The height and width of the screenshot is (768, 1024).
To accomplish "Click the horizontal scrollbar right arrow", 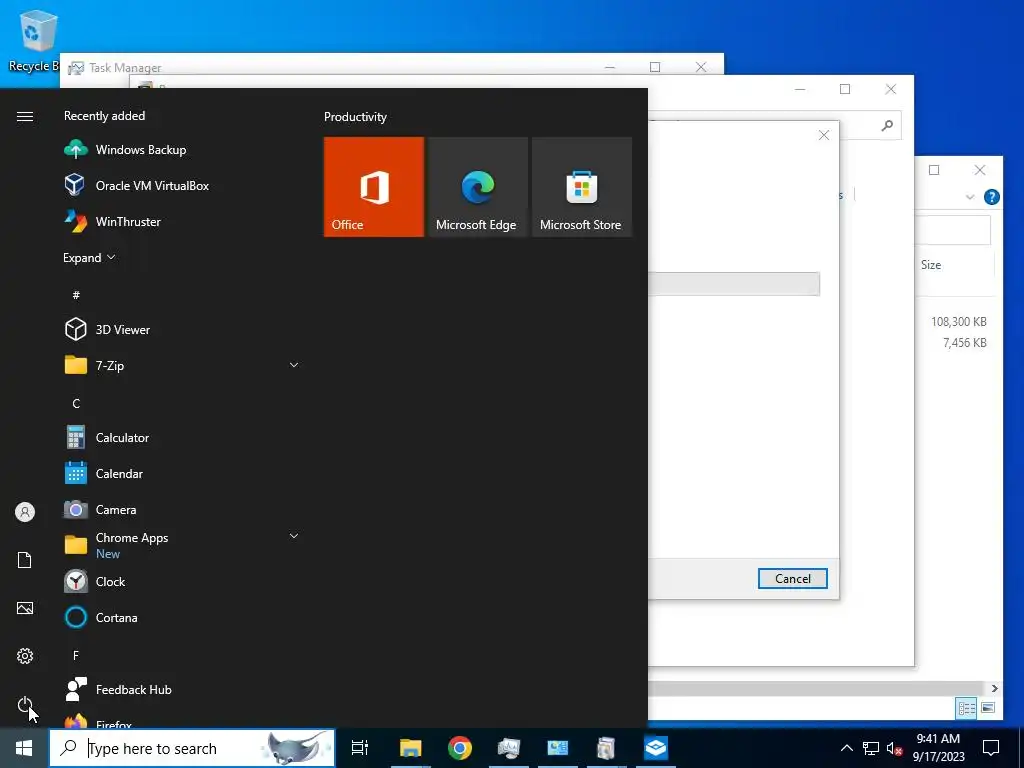I will pos(994,688).
